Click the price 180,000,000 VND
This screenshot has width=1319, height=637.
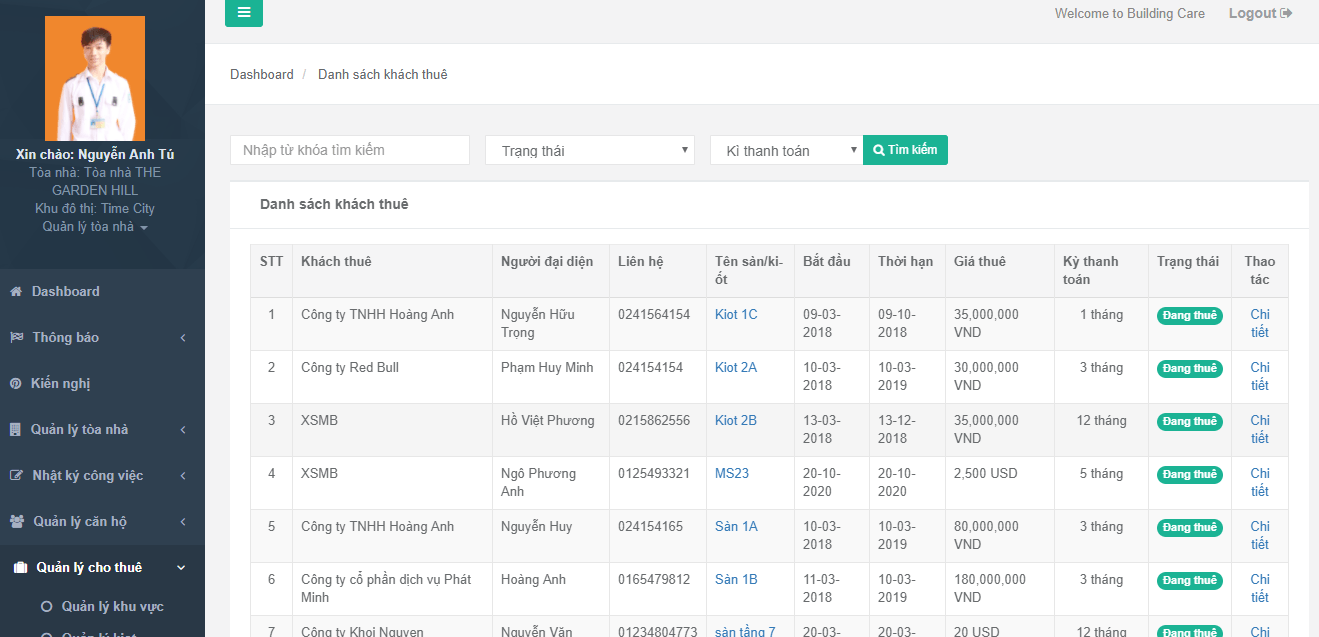tap(990, 588)
